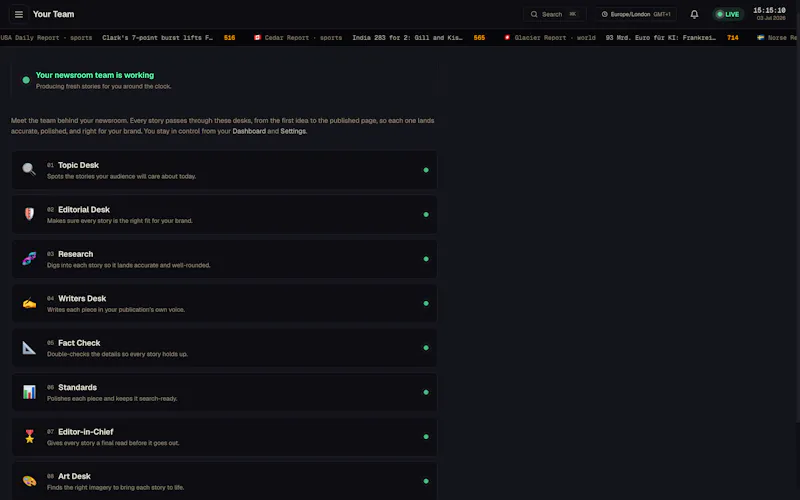
Task: Click the green status dot on Editorial Desk
Action: pos(426,214)
